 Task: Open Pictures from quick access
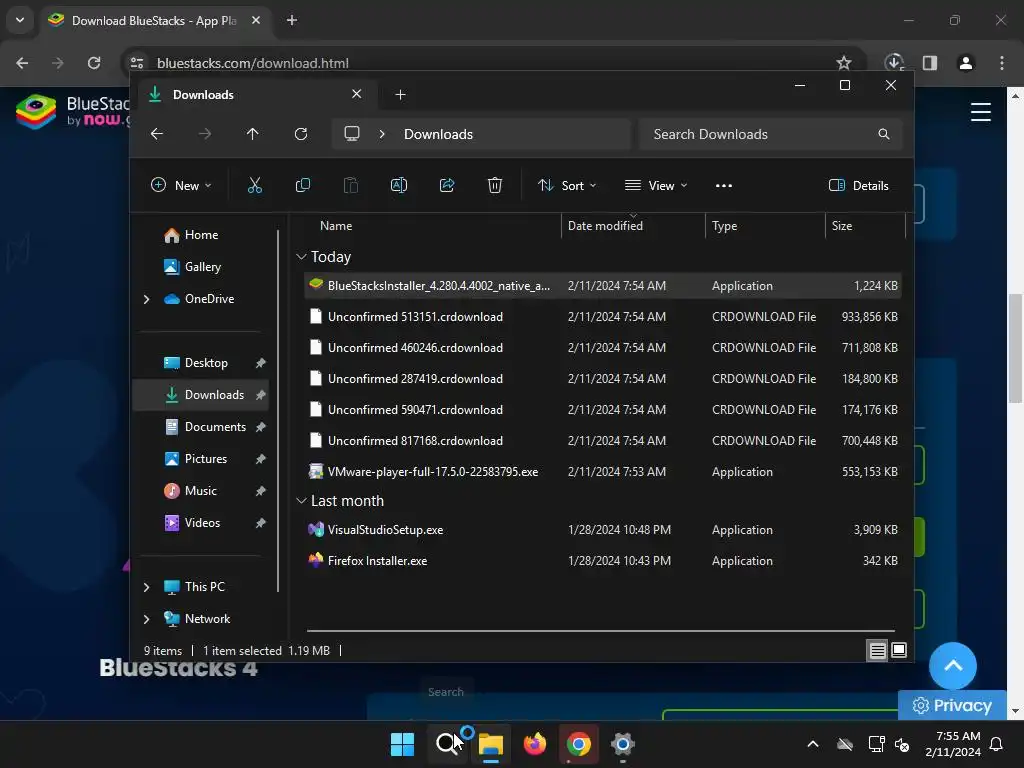(206, 459)
